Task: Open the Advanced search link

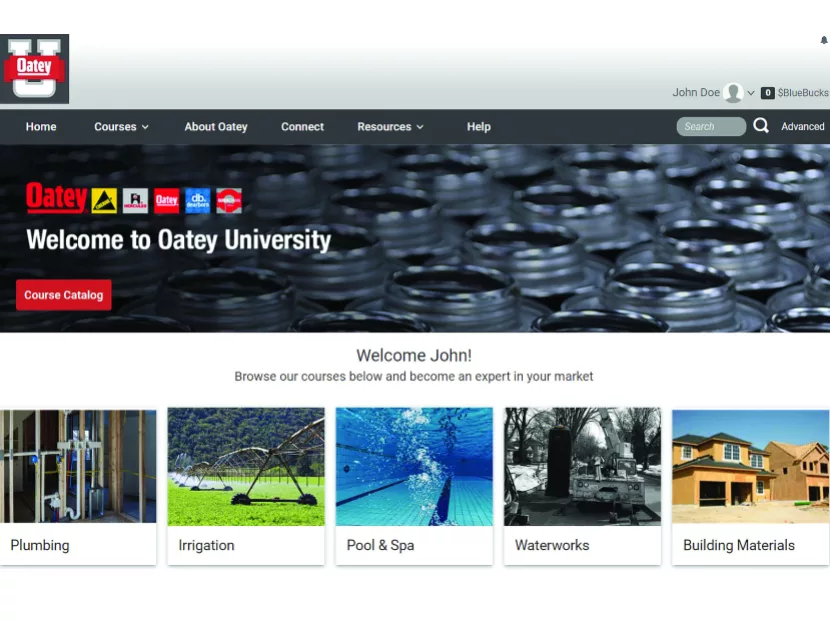Action: (802, 126)
